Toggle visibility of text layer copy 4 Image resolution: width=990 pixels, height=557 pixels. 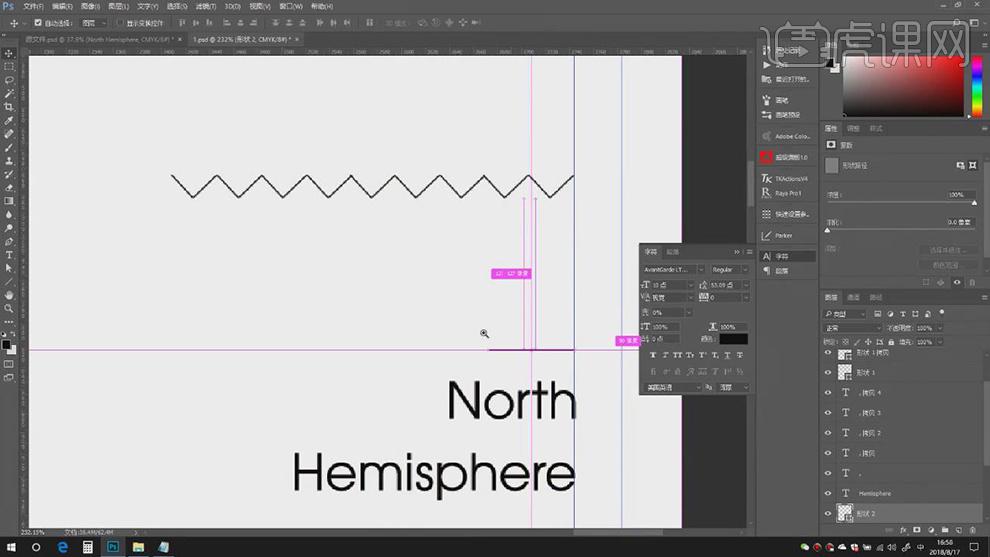828,393
